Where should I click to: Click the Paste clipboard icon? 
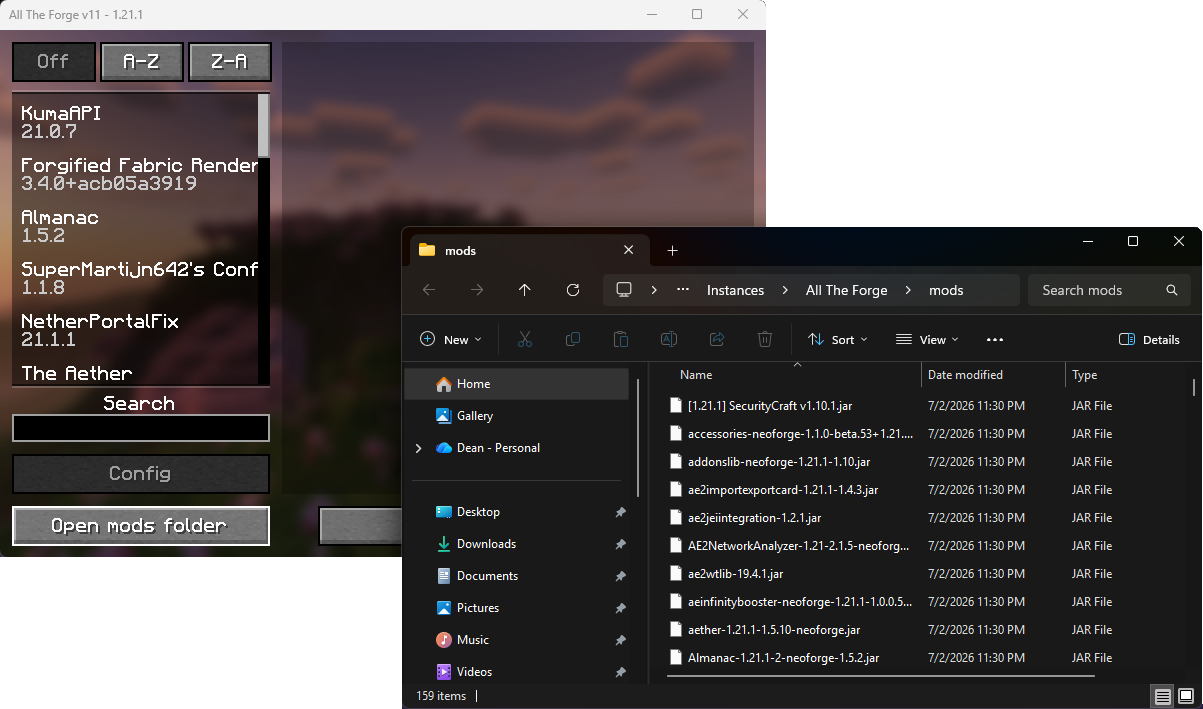[621, 339]
